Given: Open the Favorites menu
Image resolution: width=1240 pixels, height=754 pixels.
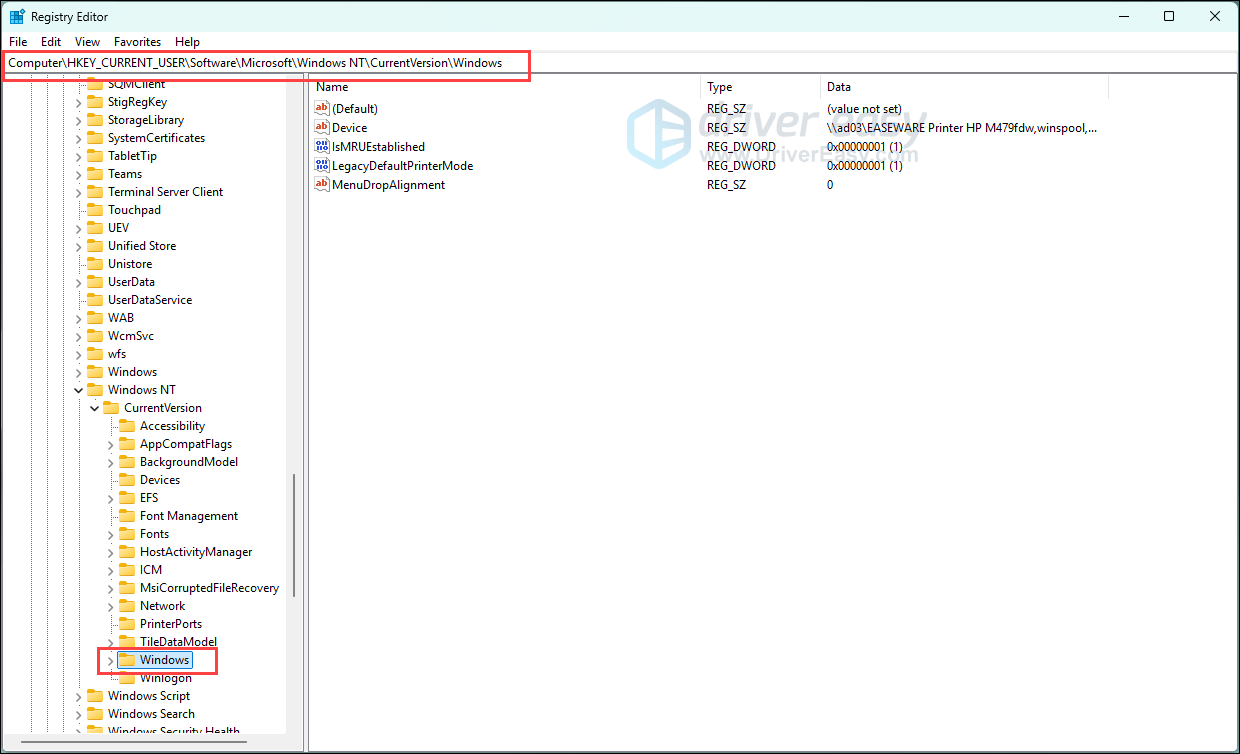Looking at the screenshot, I should pyautogui.click(x=137, y=42).
